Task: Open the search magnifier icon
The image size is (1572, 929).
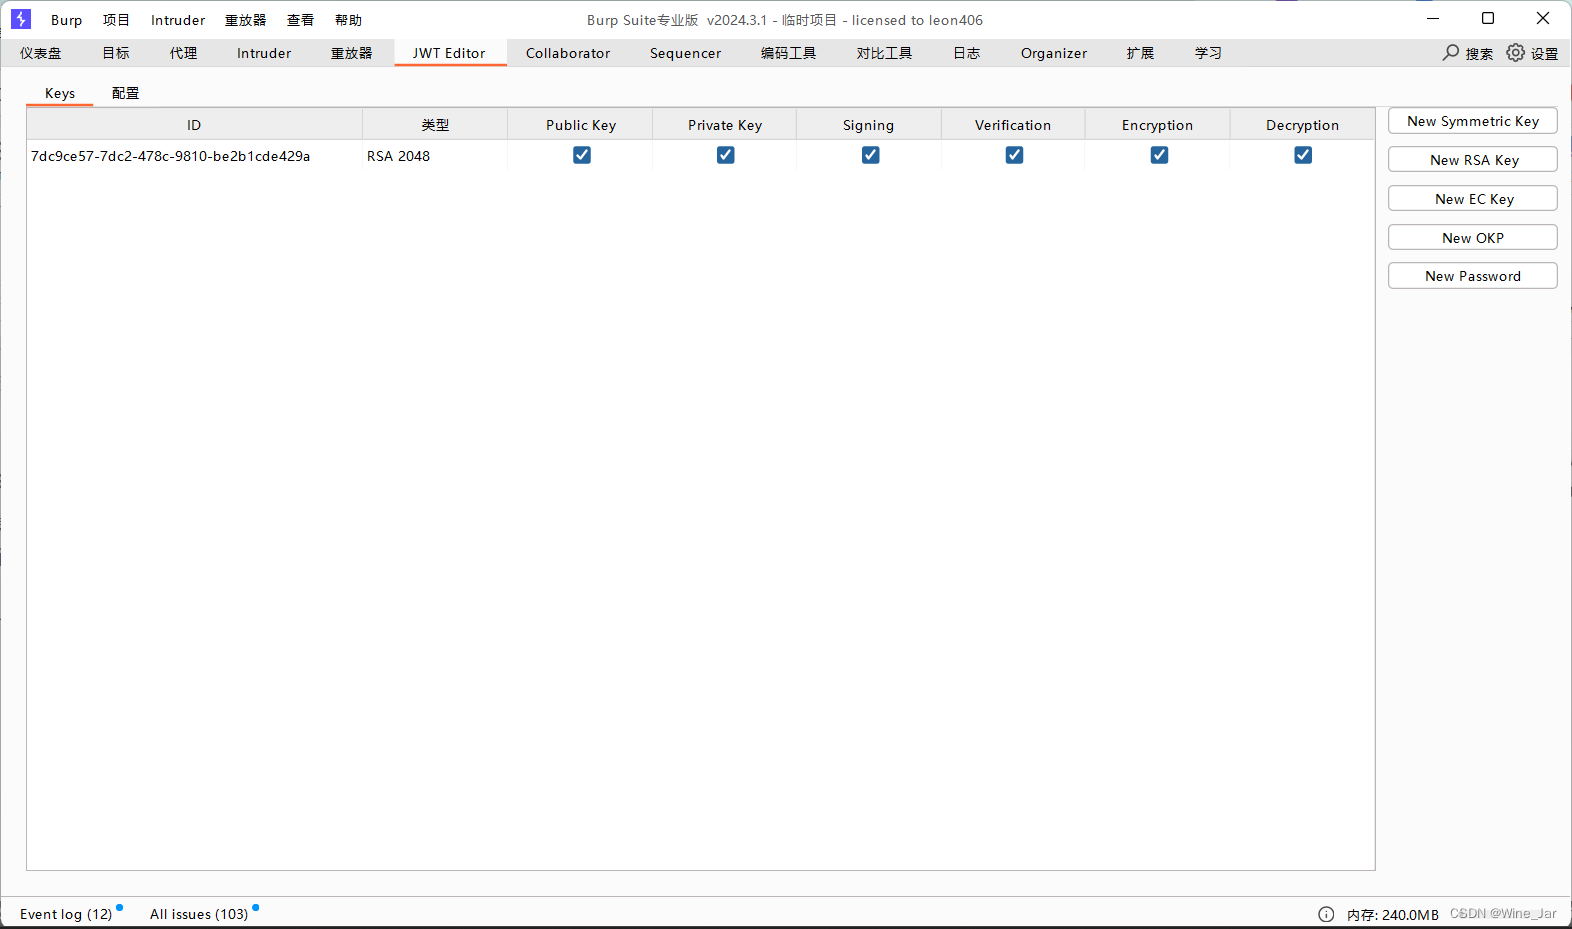Action: [1451, 52]
